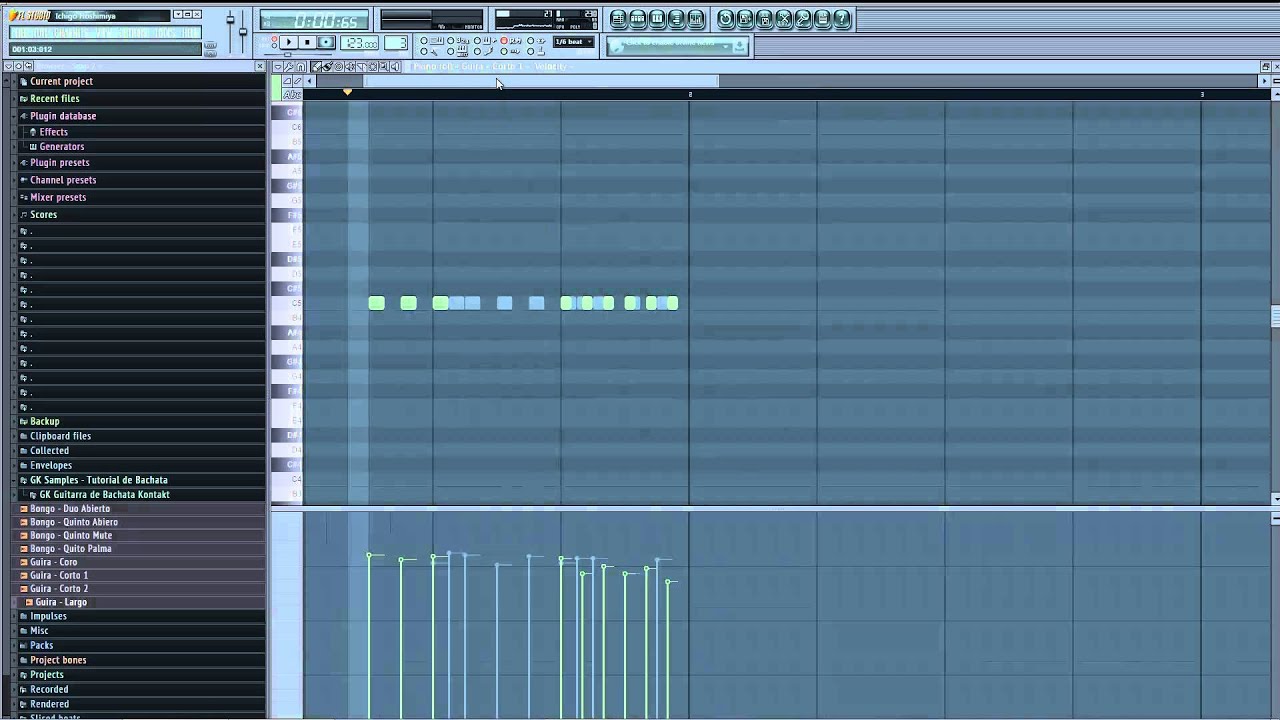The width and height of the screenshot is (1280, 720).
Task: Open the FILE menu
Action: pos(20,32)
